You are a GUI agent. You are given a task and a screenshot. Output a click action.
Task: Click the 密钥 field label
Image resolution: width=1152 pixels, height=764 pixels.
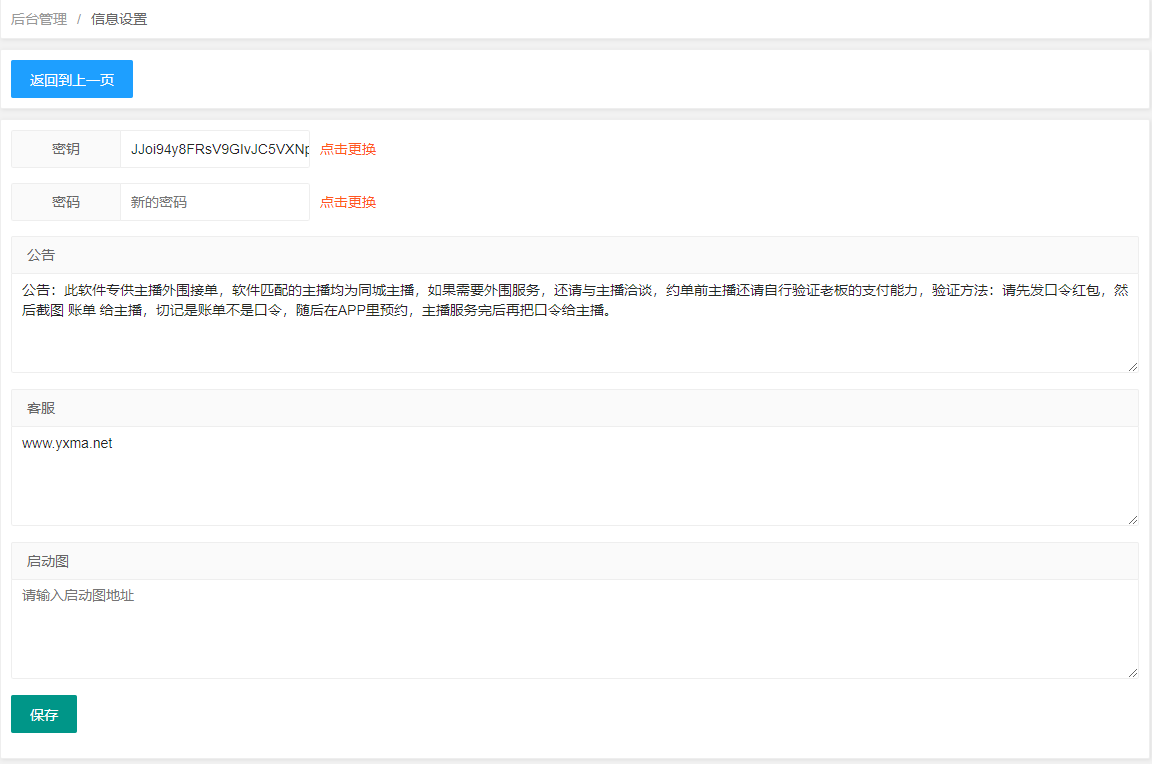click(x=66, y=149)
